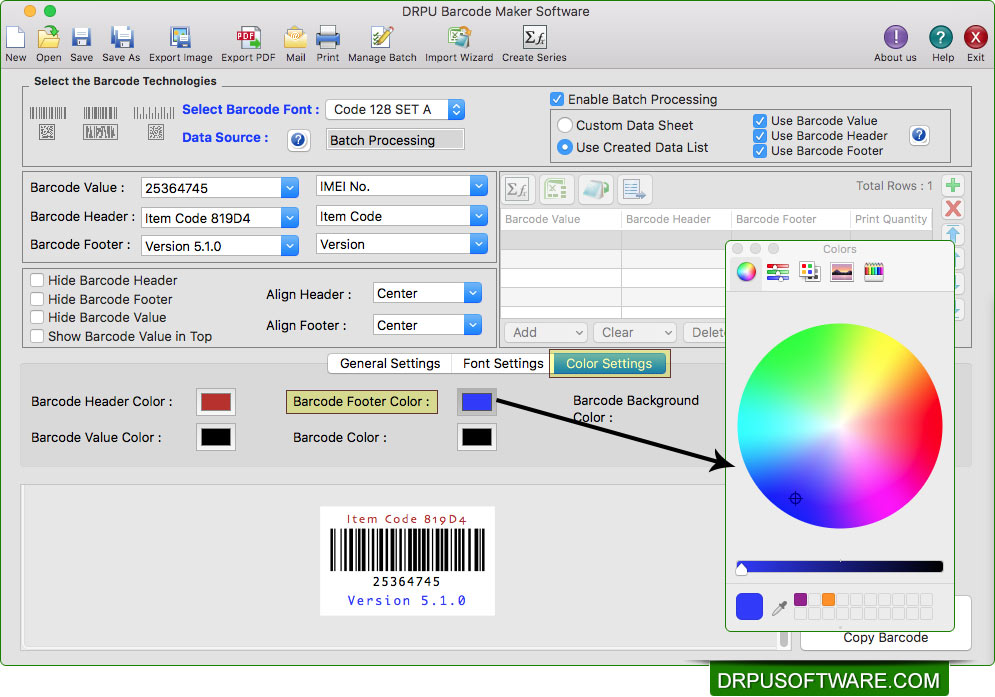Toggle the Use Barcode Value checkbox
Image resolution: width=995 pixels, height=697 pixels.
(760, 121)
